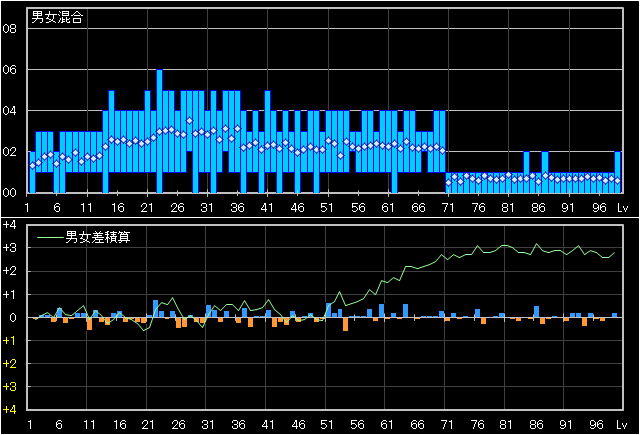Click level 56 tick in 男女差積算 chart

click(x=357, y=425)
